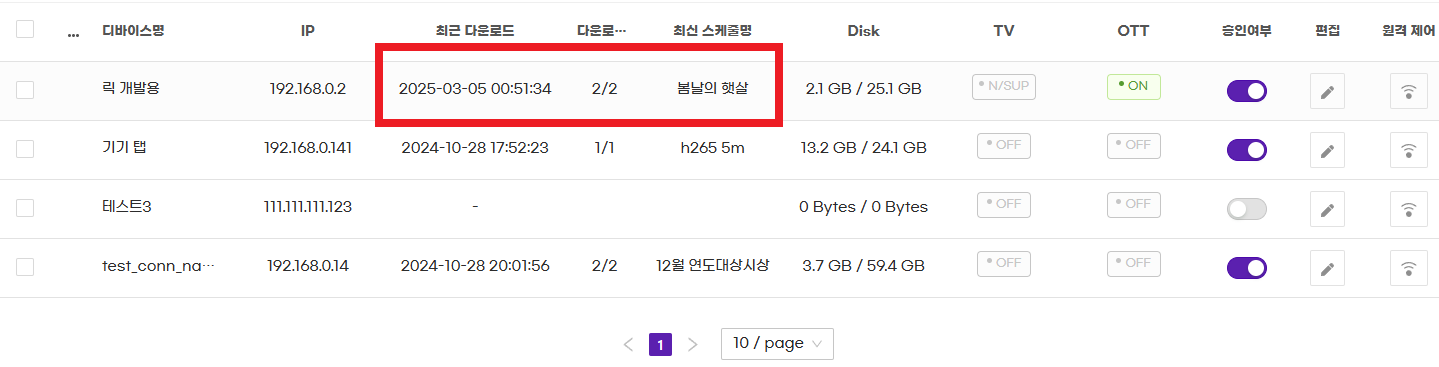Tick the checkbox for 테스트3 row
1439x367 pixels.
(25, 208)
